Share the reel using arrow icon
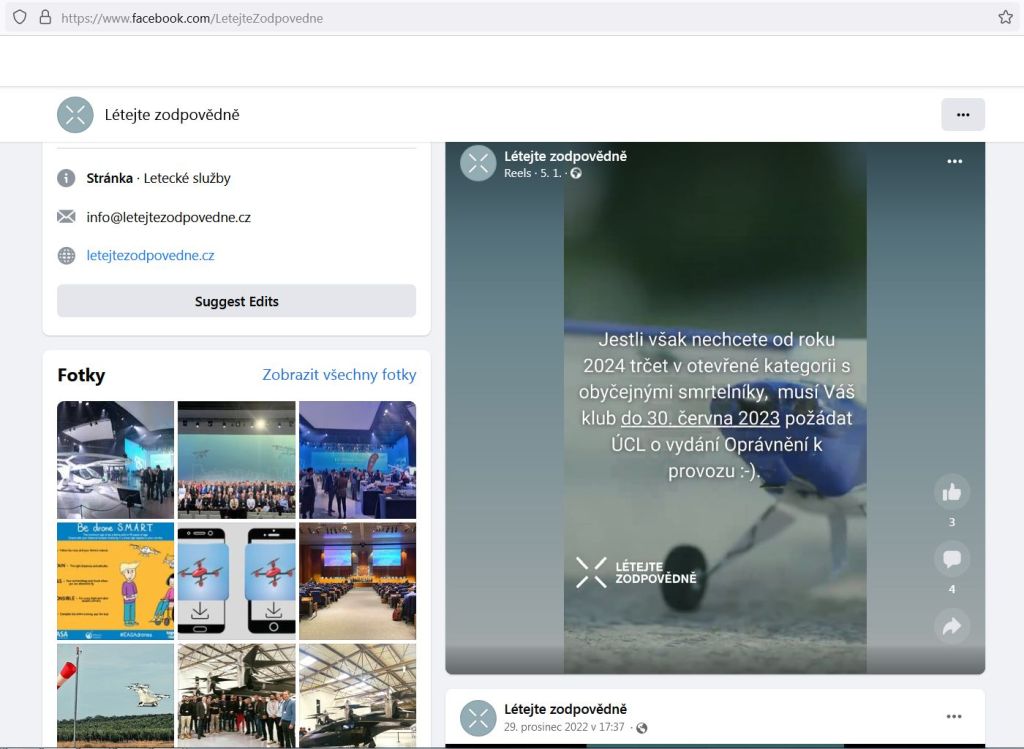The image size is (1024, 749). click(951, 626)
